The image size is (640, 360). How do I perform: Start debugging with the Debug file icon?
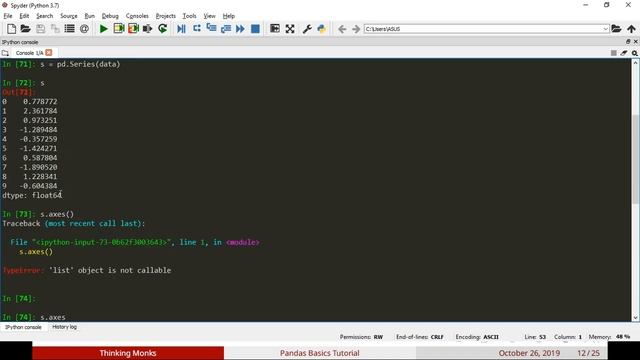tap(182, 29)
